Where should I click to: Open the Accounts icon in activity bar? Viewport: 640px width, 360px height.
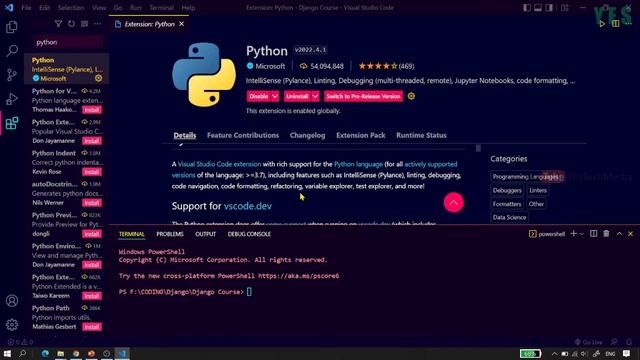point(11,301)
